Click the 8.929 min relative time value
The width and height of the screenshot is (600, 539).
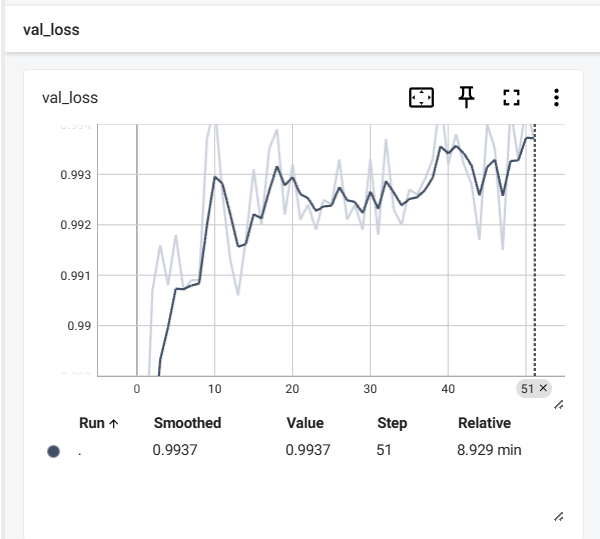489,450
